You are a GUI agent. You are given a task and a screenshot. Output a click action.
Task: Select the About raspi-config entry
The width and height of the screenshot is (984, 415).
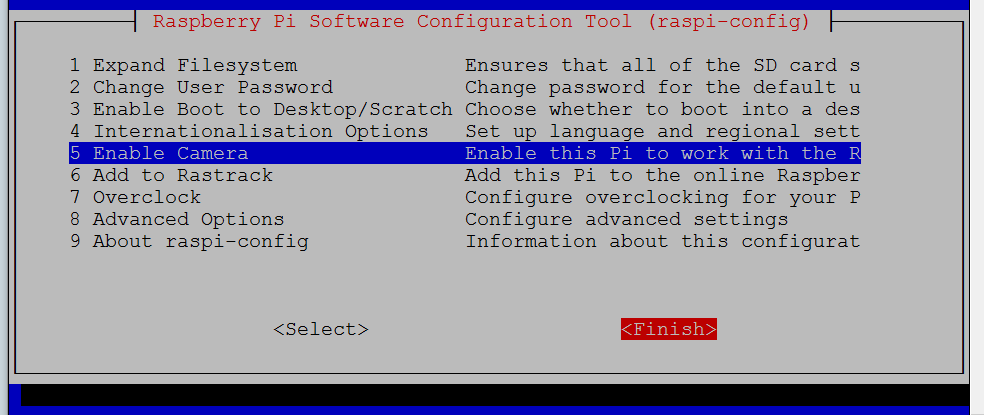189,241
